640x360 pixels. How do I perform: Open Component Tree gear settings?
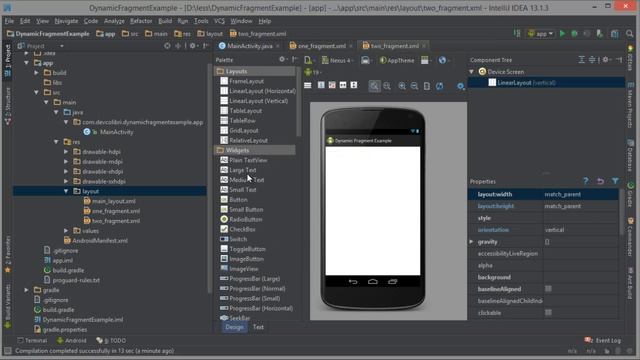click(606, 60)
